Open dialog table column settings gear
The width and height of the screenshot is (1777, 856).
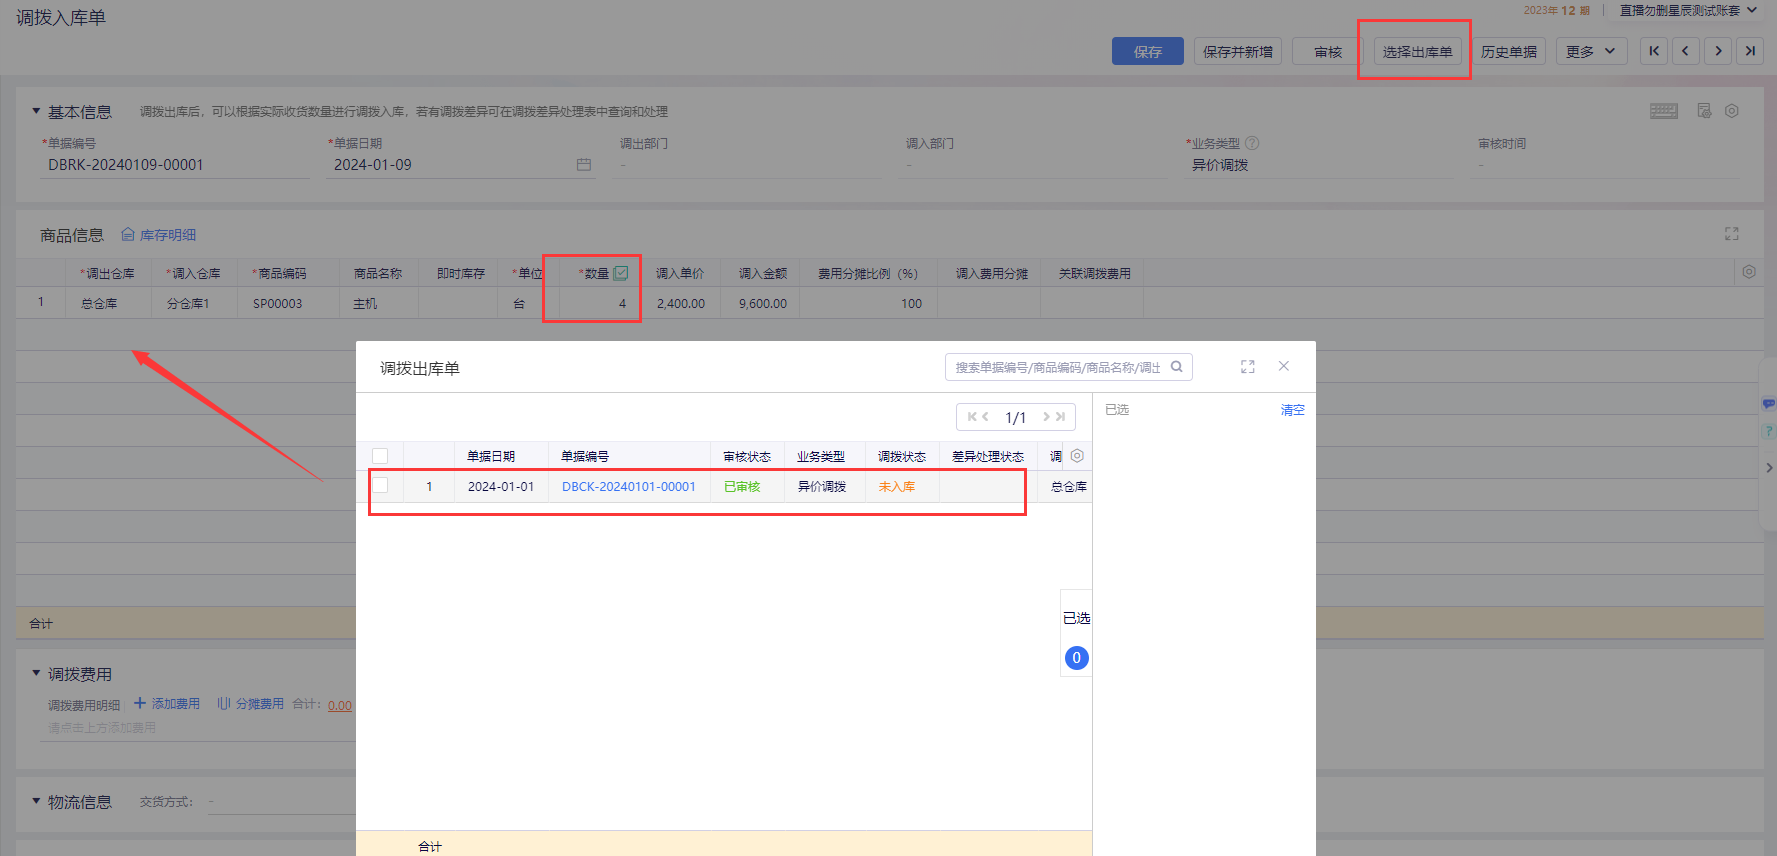[x=1077, y=456]
